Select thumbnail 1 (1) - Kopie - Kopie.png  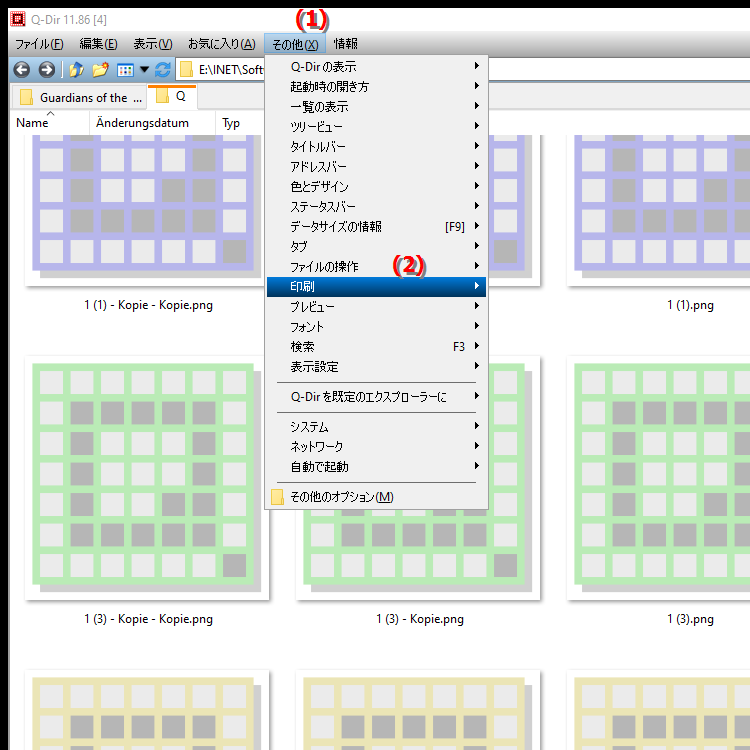point(144,210)
